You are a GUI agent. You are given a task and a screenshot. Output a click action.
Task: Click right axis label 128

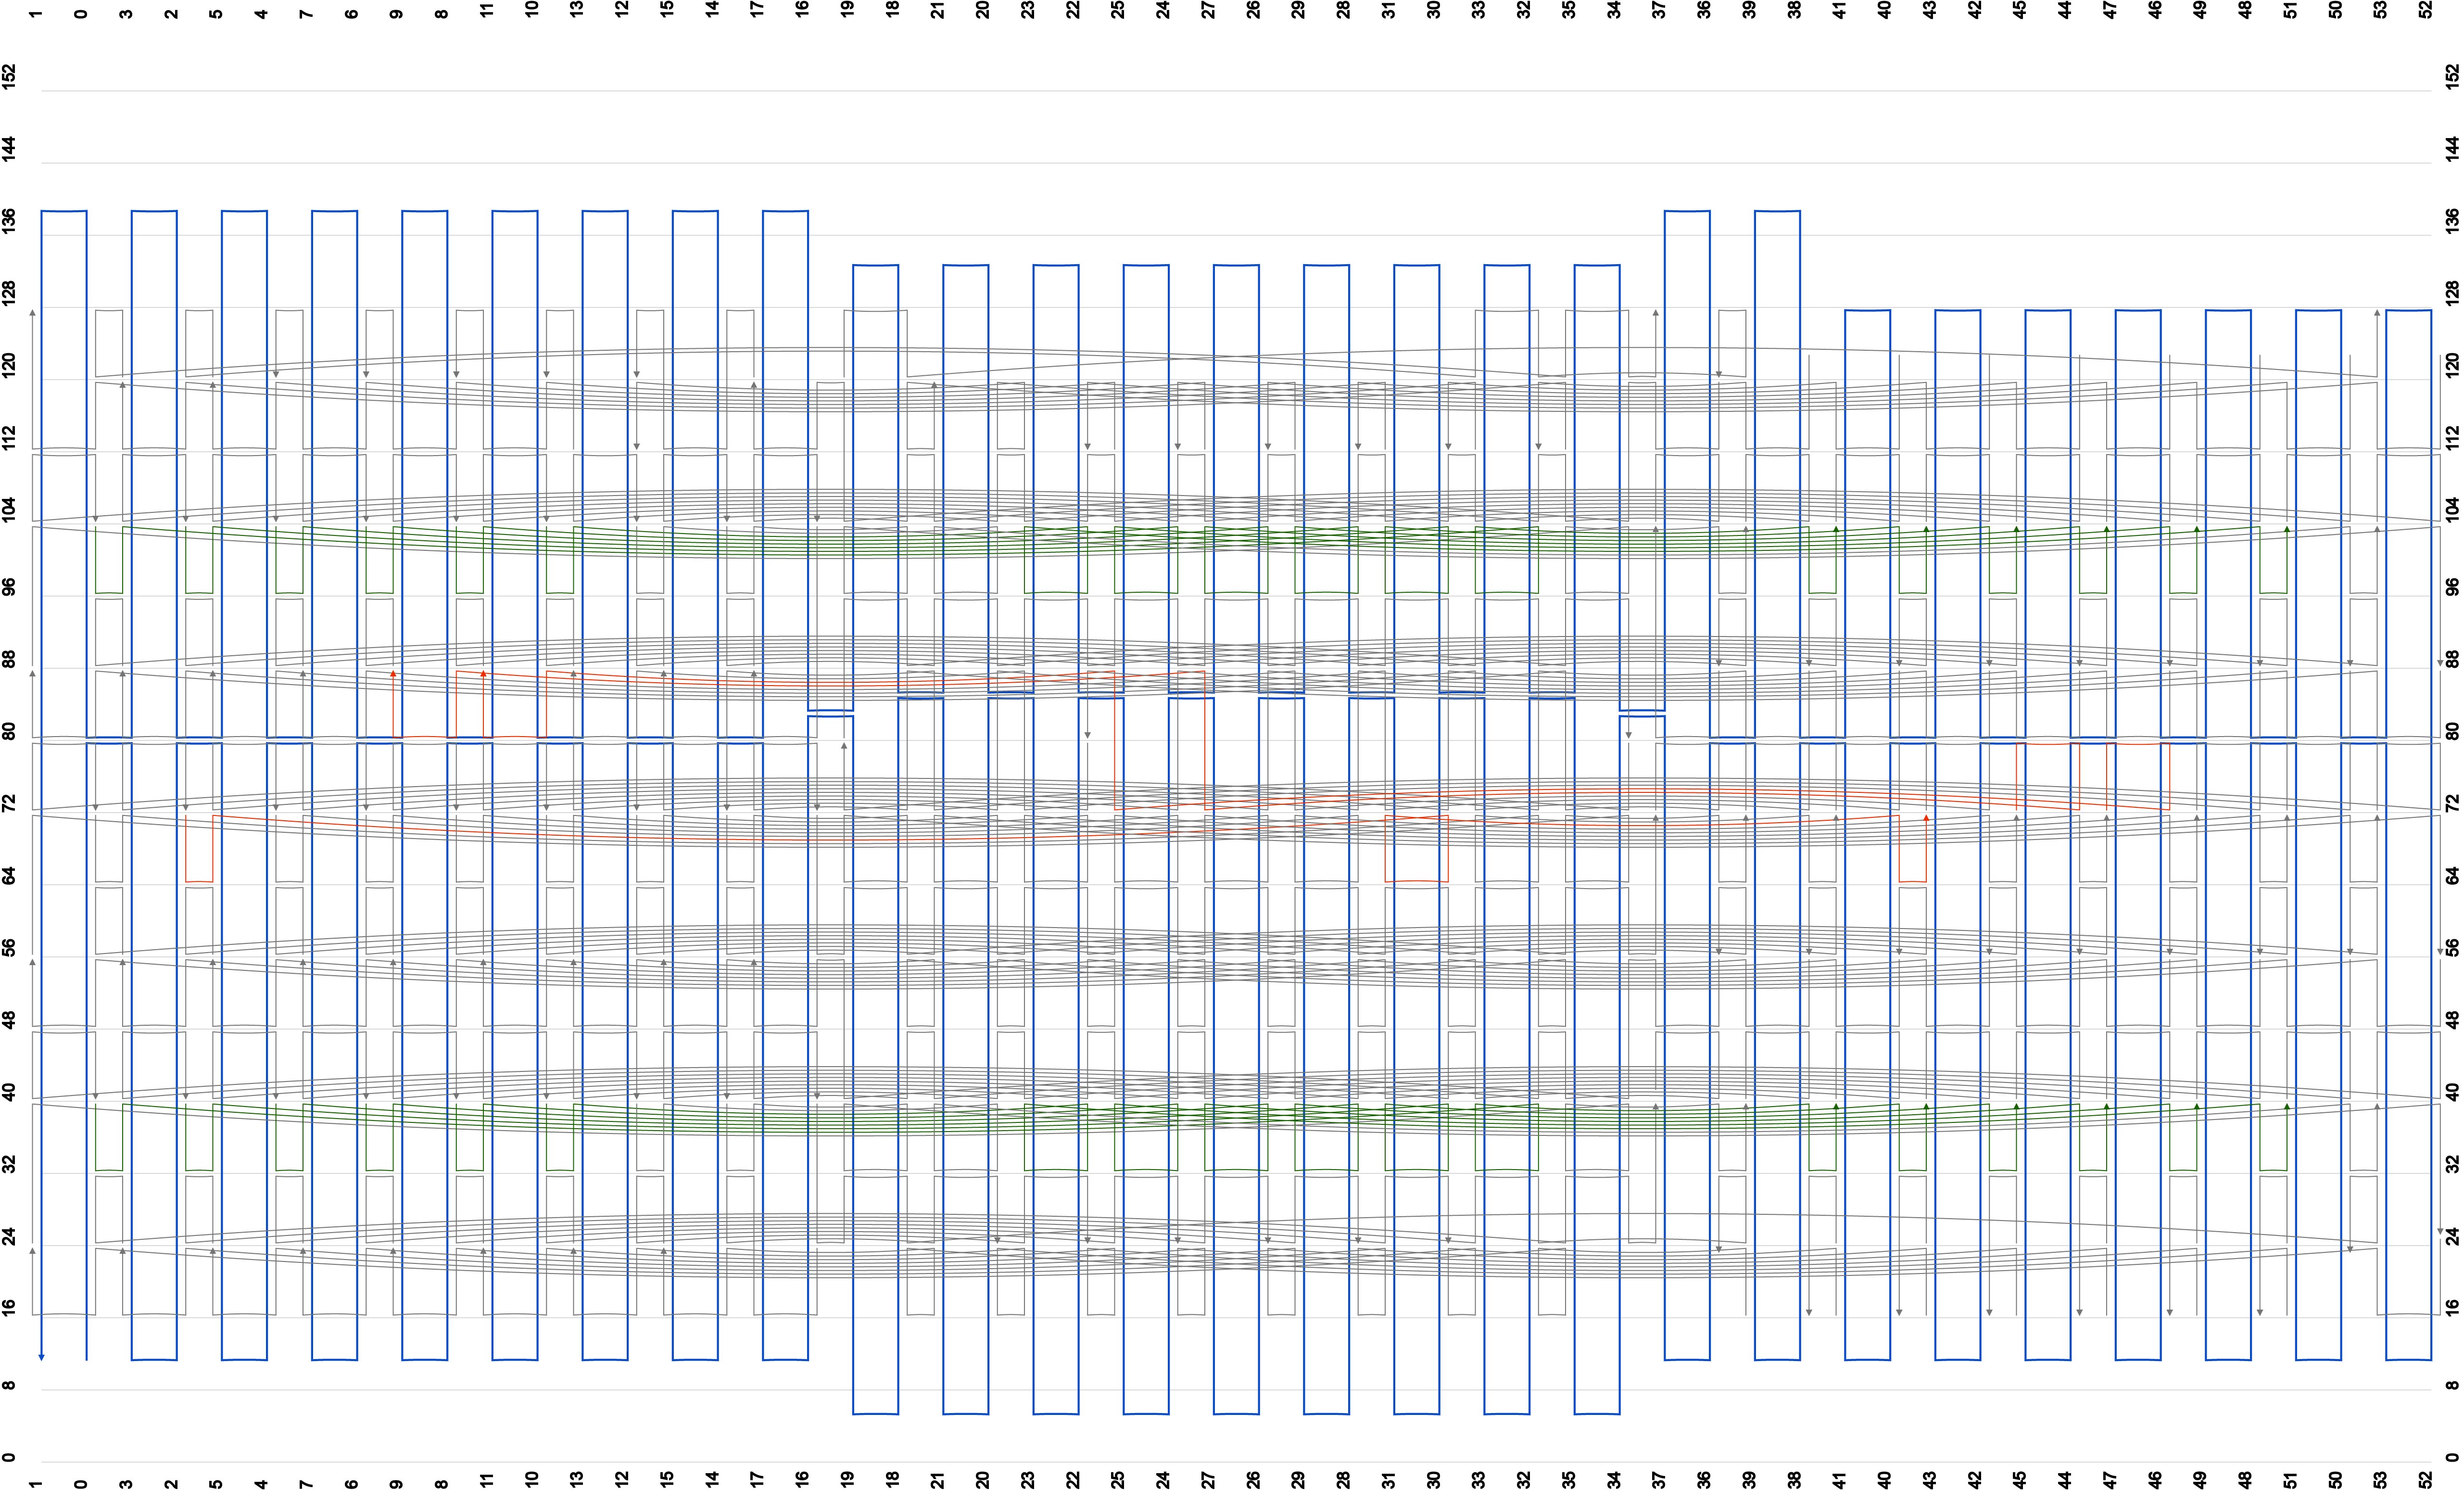point(2452,293)
